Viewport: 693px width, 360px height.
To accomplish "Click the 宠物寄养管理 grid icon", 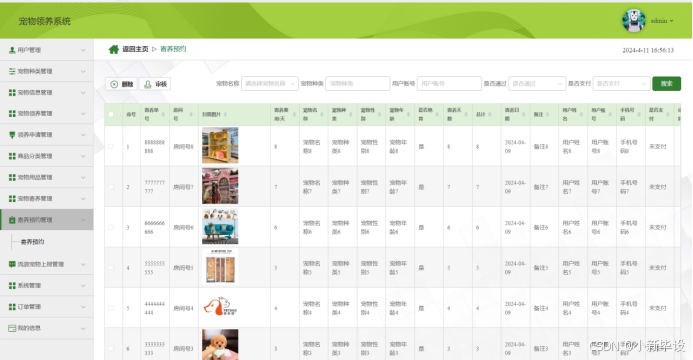I will pos(12,198).
